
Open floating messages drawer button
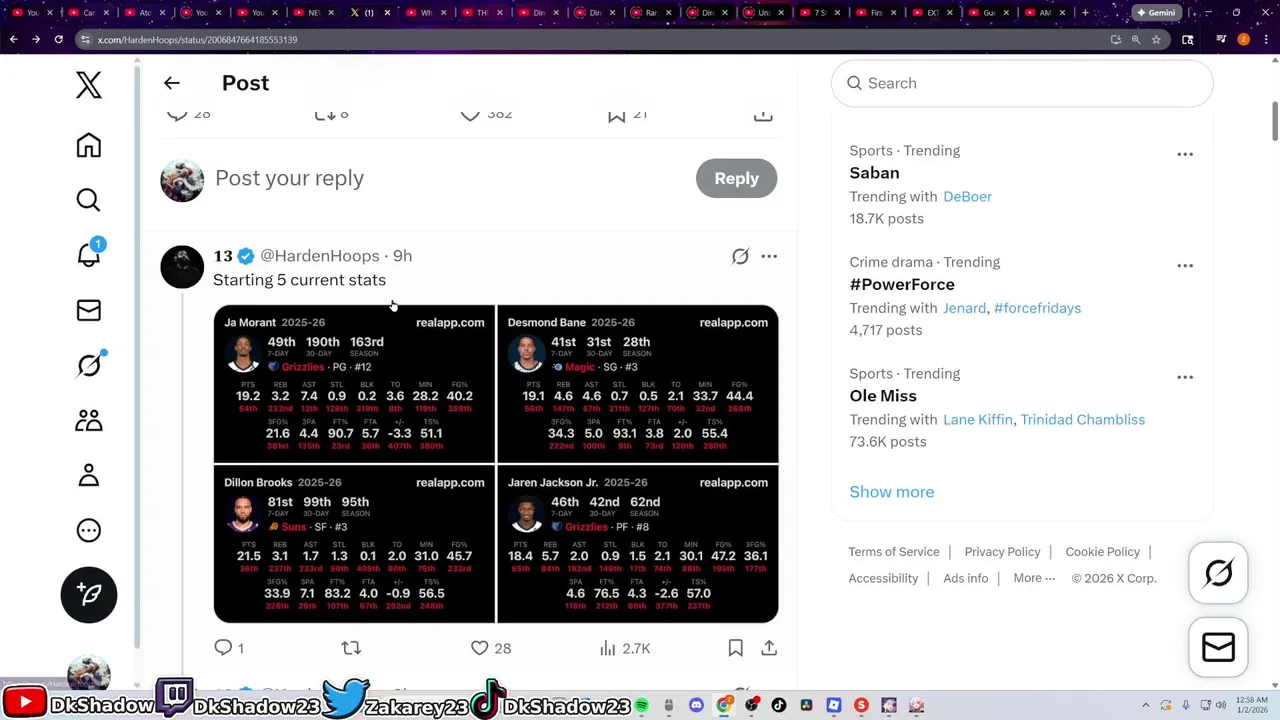[1218, 648]
